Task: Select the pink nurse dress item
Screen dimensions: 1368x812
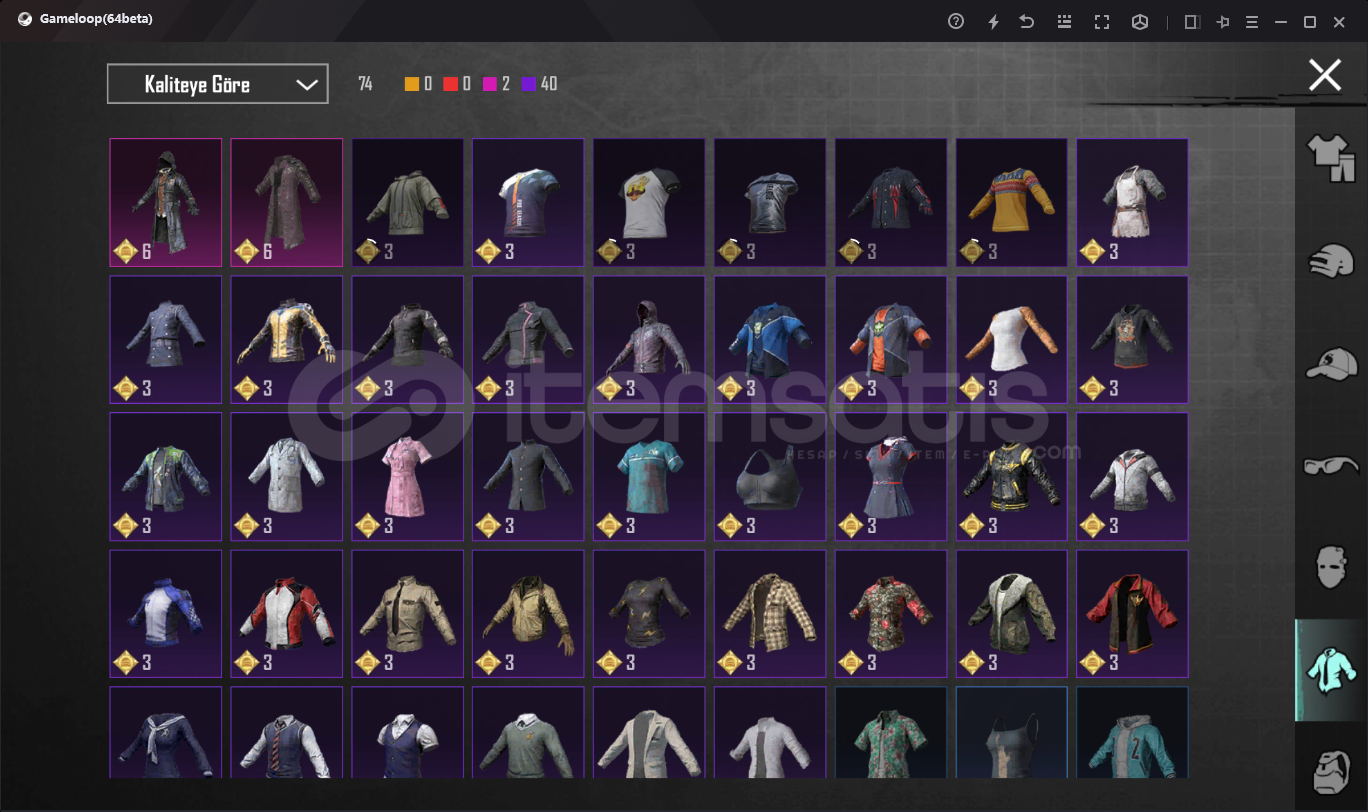Action: pyautogui.click(x=408, y=477)
